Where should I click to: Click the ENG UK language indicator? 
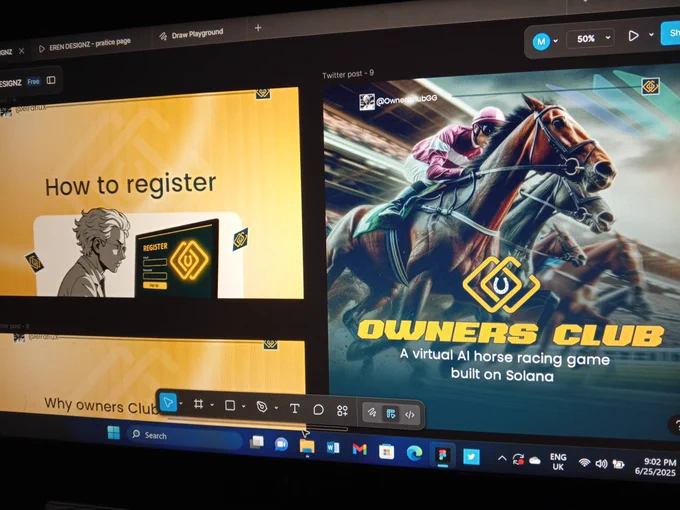coord(558,462)
